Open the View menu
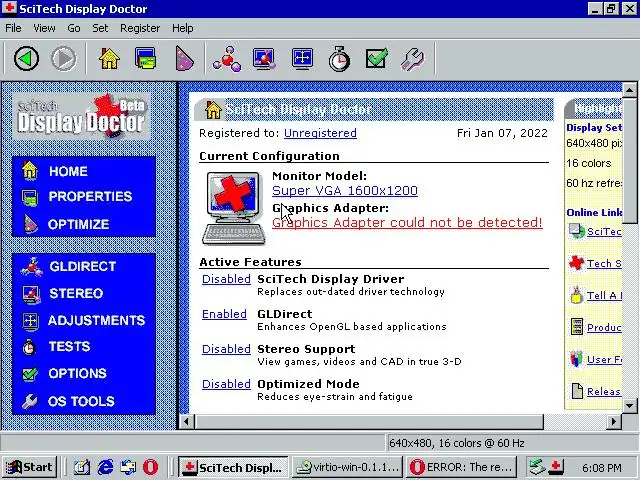Viewport: 640px width, 480px height. [44, 28]
